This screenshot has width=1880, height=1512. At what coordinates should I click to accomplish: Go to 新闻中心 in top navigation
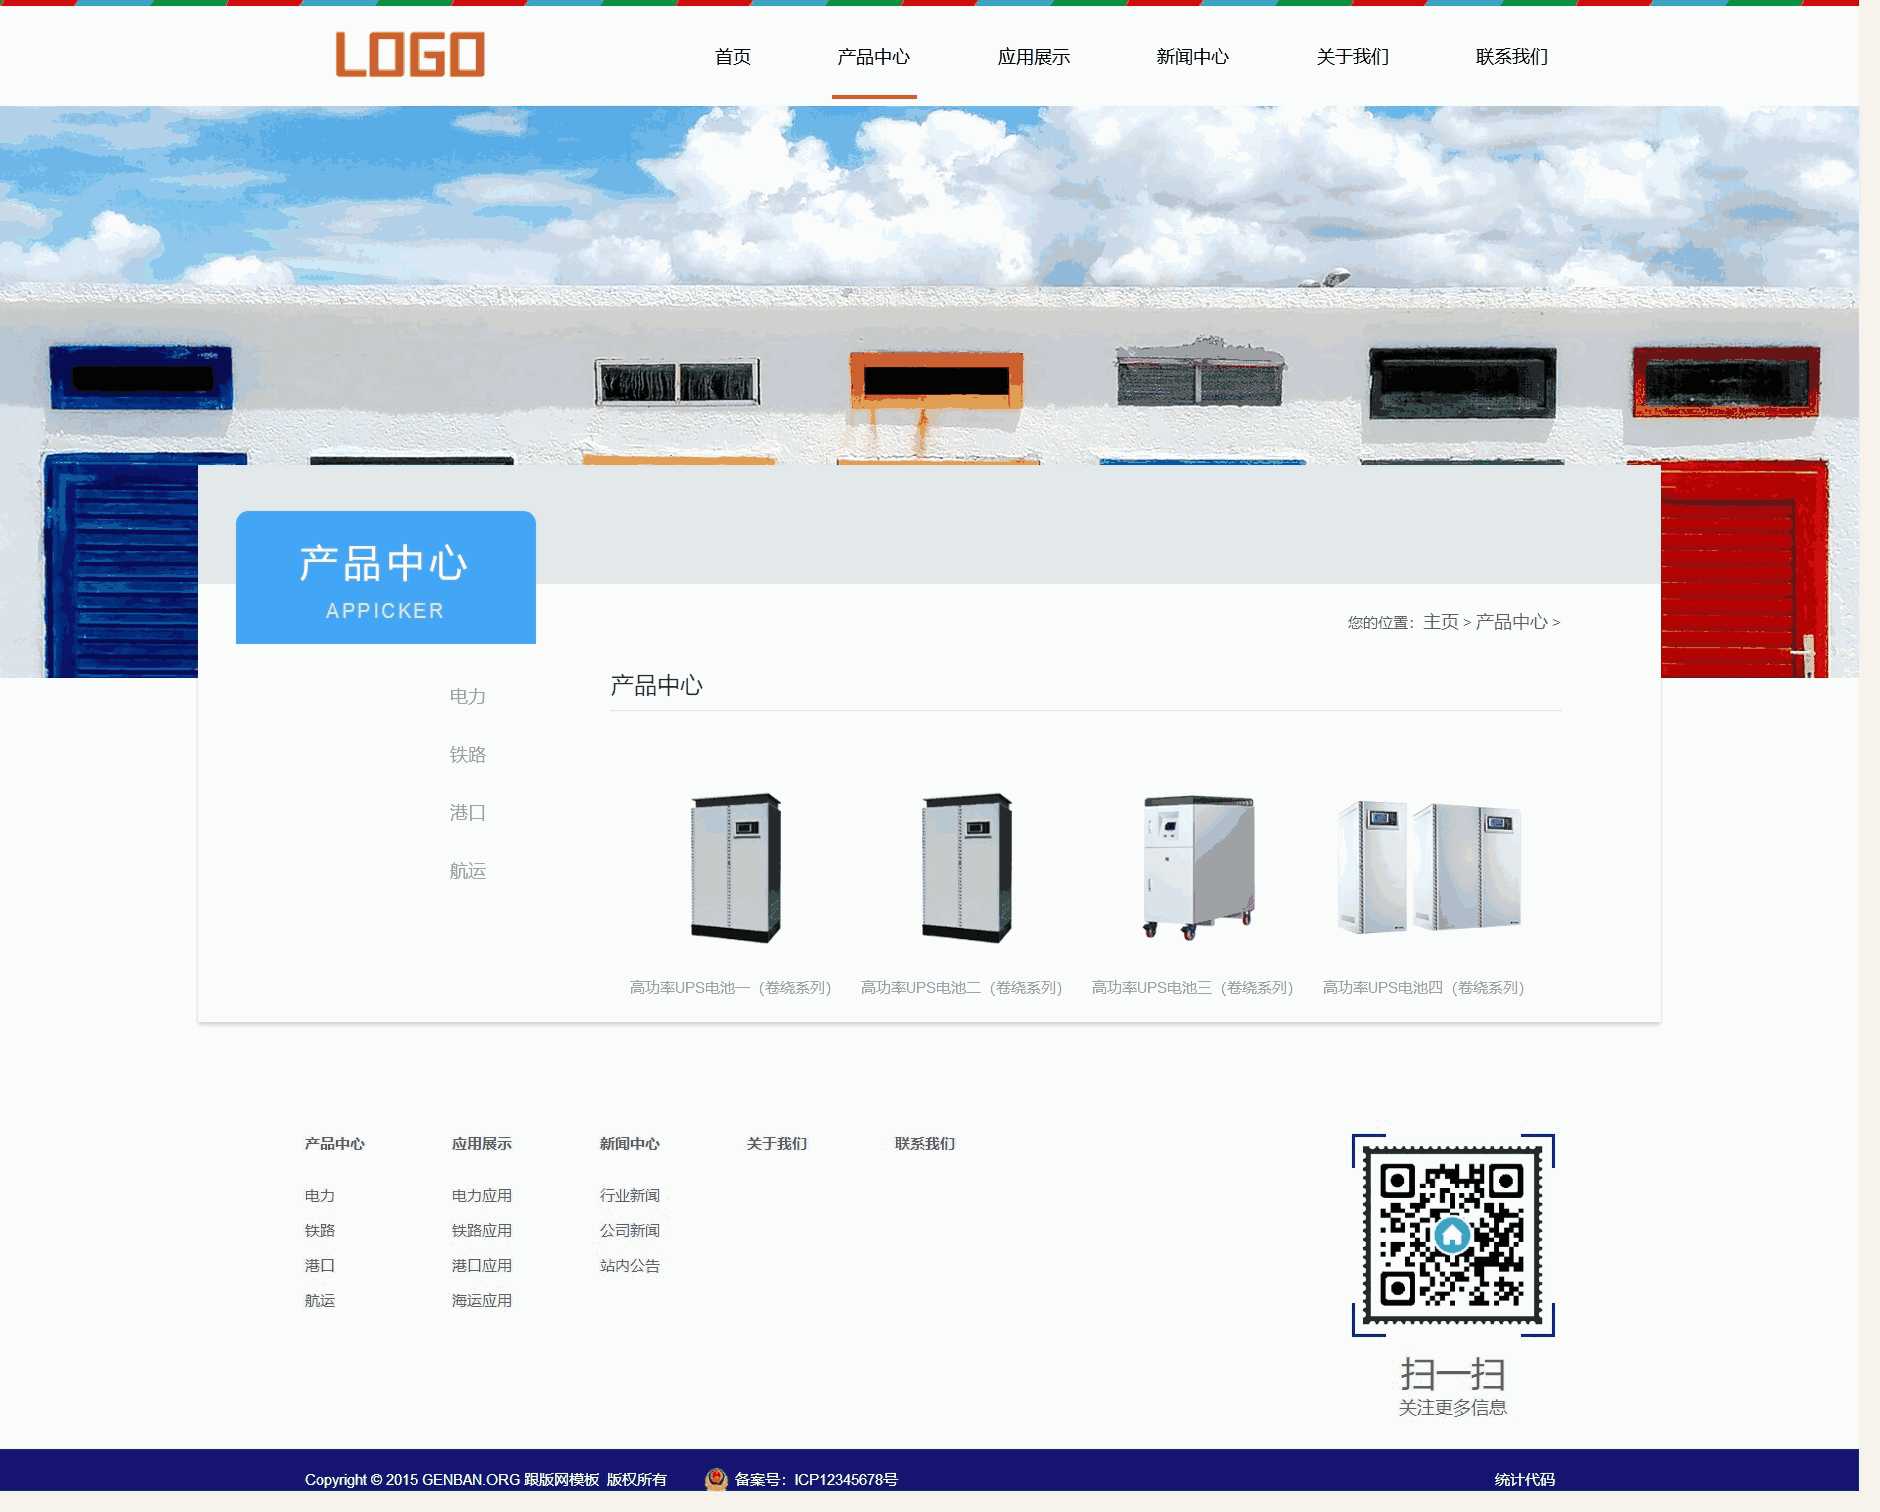tap(1192, 57)
